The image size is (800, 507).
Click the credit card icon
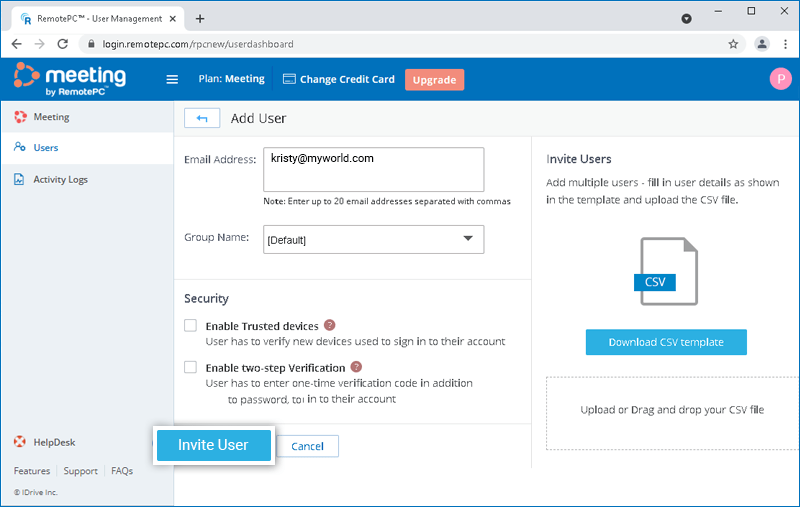[x=289, y=79]
